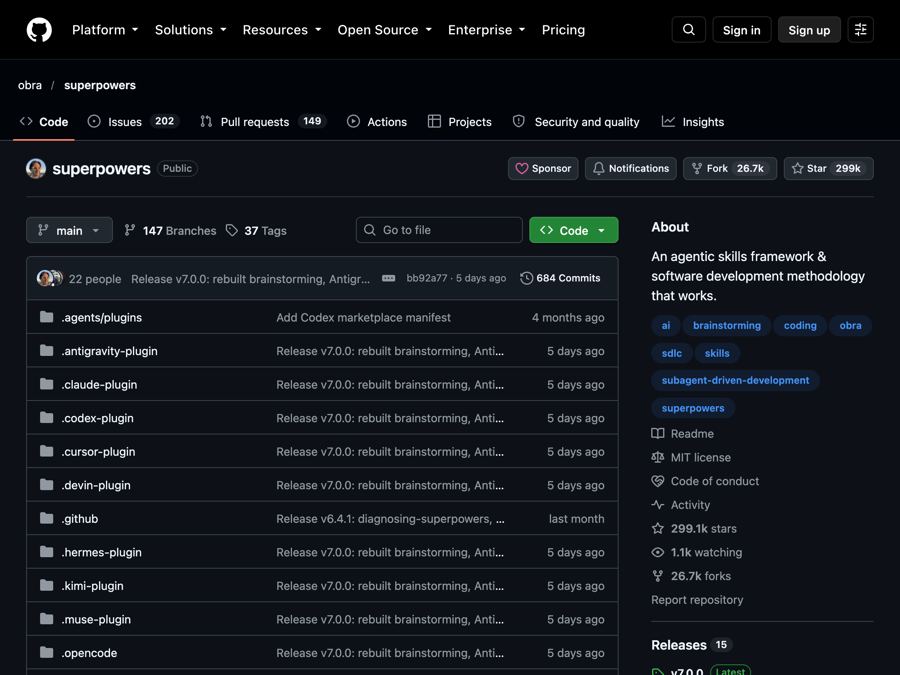Click the obra owner avatar image

[36, 169]
